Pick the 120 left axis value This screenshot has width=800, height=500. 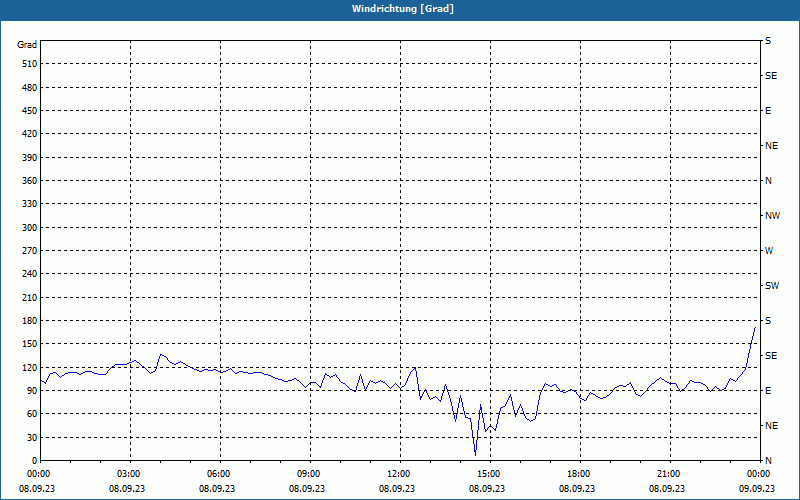coord(30,367)
